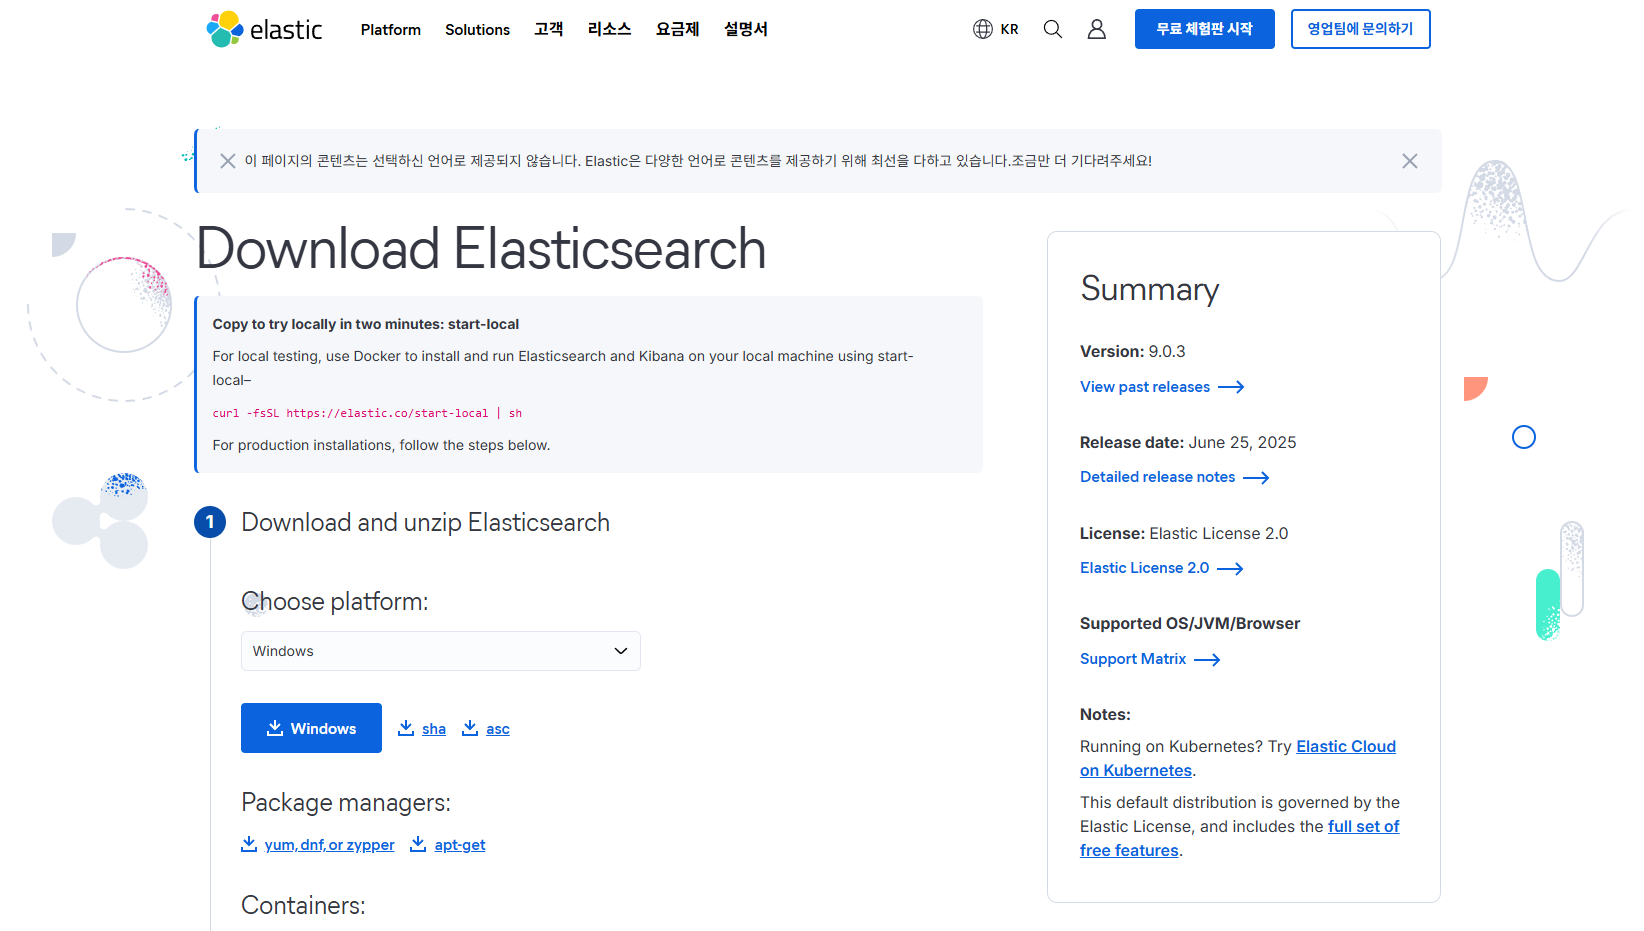Screen dimensions: 1644x931
Task: Dismiss banner with right X icon
Action: tap(1410, 161)
